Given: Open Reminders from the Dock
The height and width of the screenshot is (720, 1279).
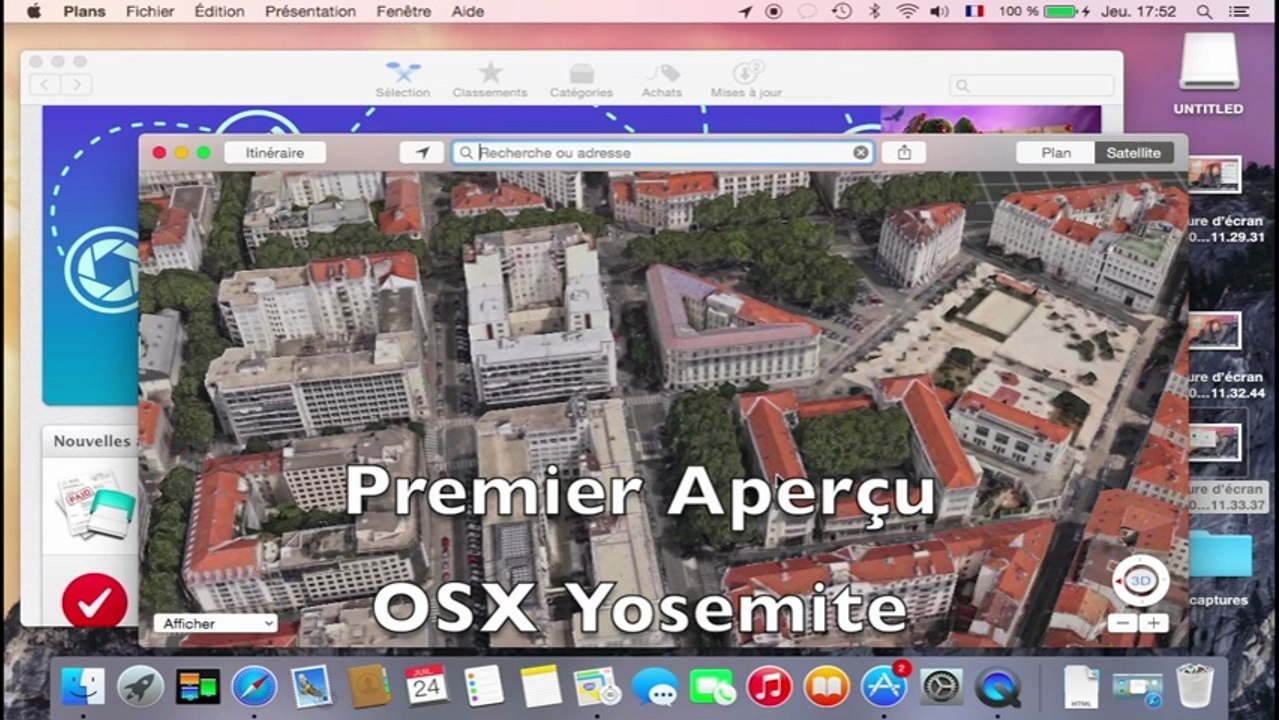Looking at the screenshot, I should [484, 686].
